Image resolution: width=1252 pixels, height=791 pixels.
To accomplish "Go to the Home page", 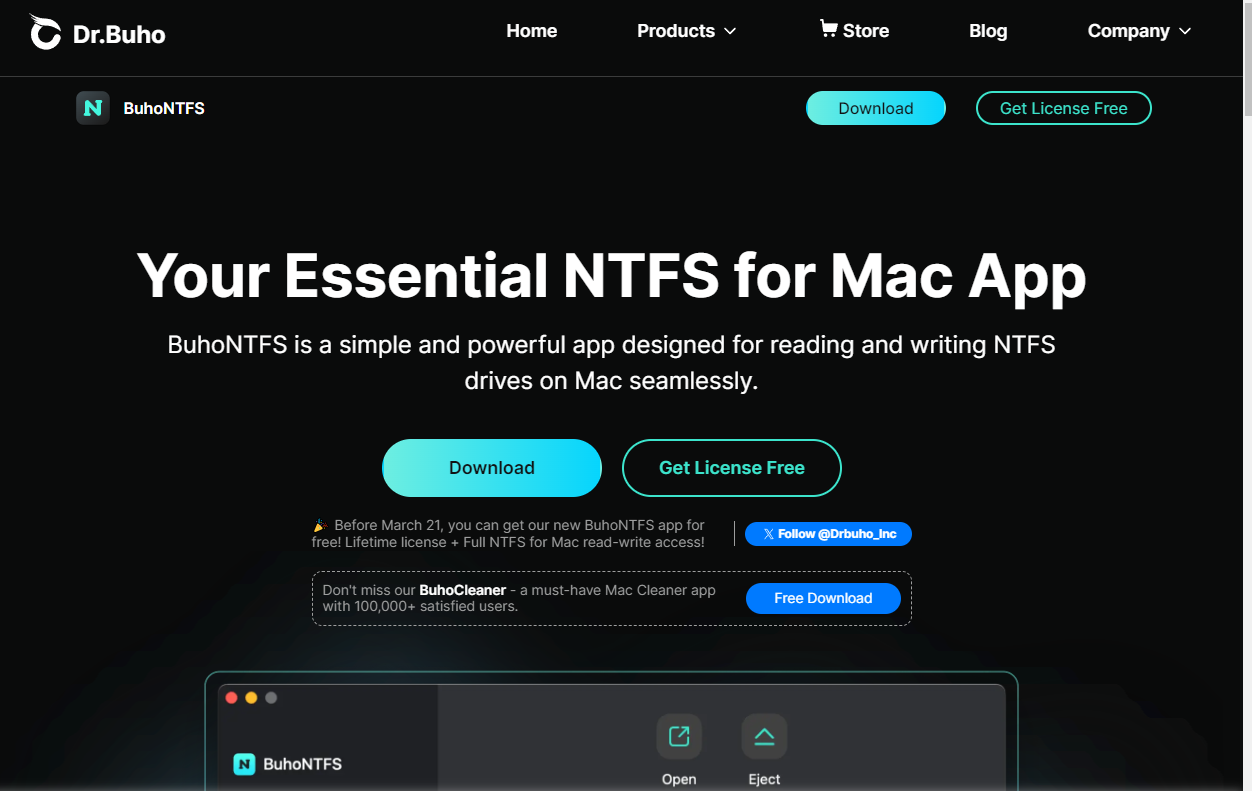I will pyautogui.click(x=531, y=31).
